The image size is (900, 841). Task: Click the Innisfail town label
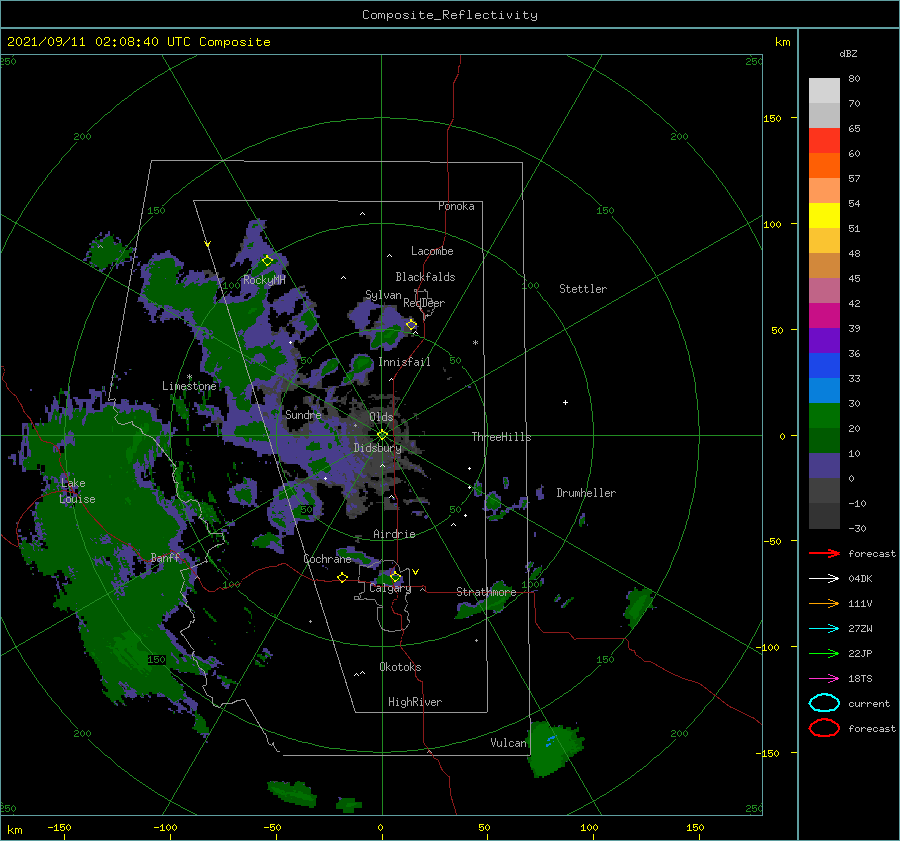point(404,362)
